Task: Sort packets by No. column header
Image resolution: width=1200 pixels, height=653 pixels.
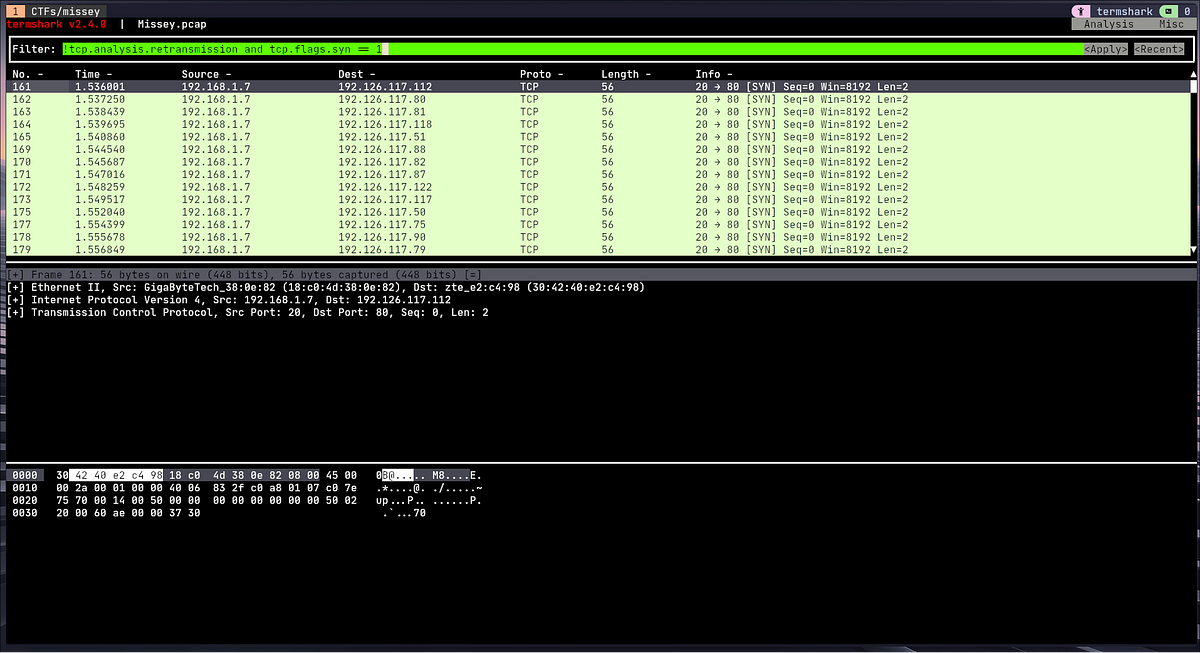Action: click(x=27, y=75)
